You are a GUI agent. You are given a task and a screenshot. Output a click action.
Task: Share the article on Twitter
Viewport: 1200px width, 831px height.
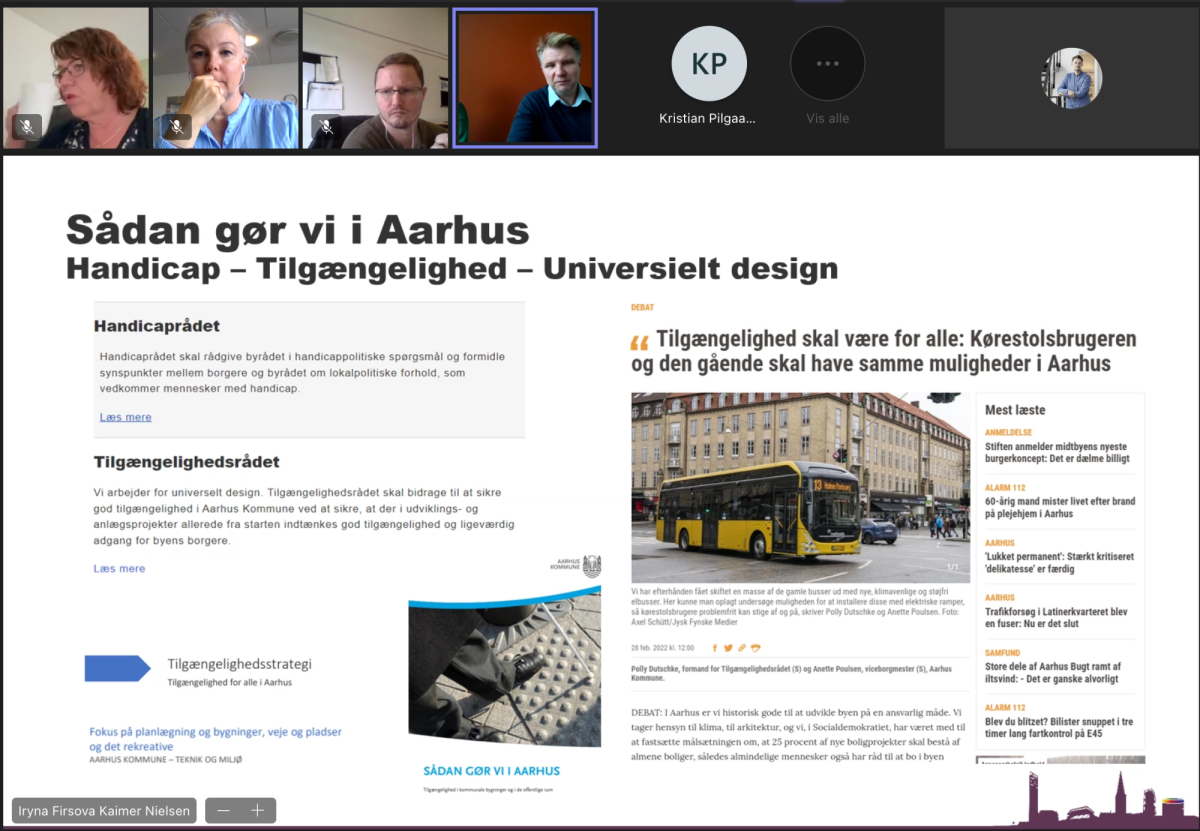point(728,648)
